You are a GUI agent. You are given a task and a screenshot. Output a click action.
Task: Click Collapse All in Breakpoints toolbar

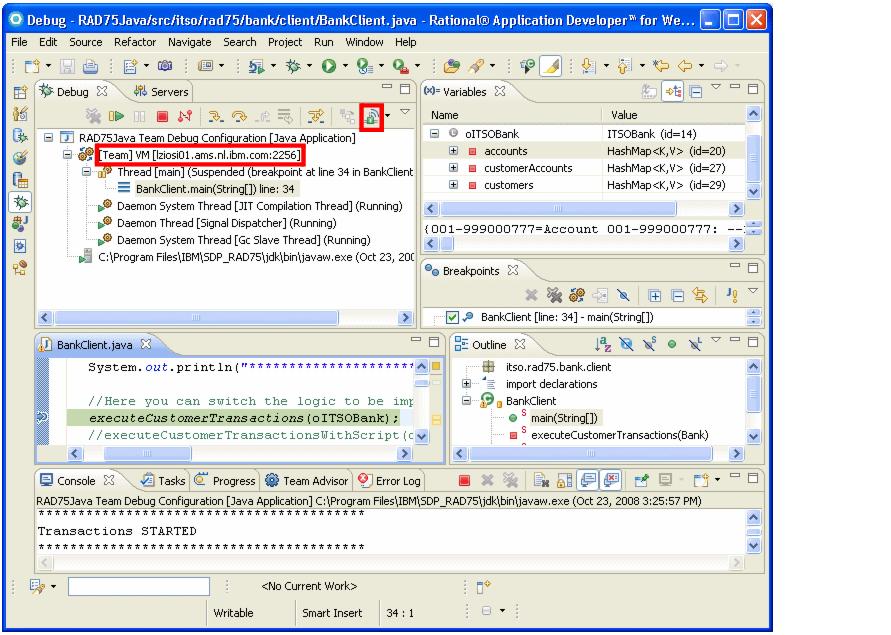coord(677,296)
